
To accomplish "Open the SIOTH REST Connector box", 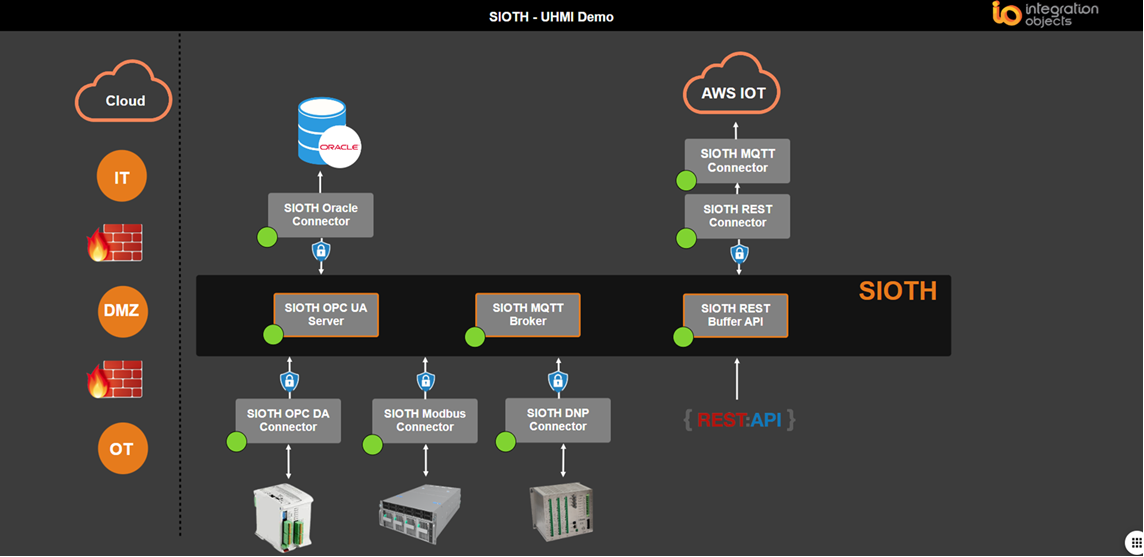I will point(738,216).
